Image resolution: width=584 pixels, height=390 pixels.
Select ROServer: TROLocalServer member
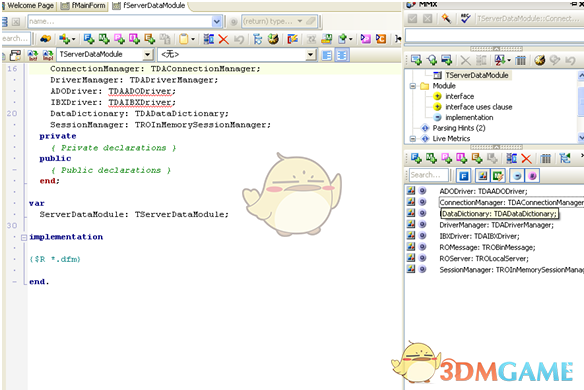pos(484,259)
